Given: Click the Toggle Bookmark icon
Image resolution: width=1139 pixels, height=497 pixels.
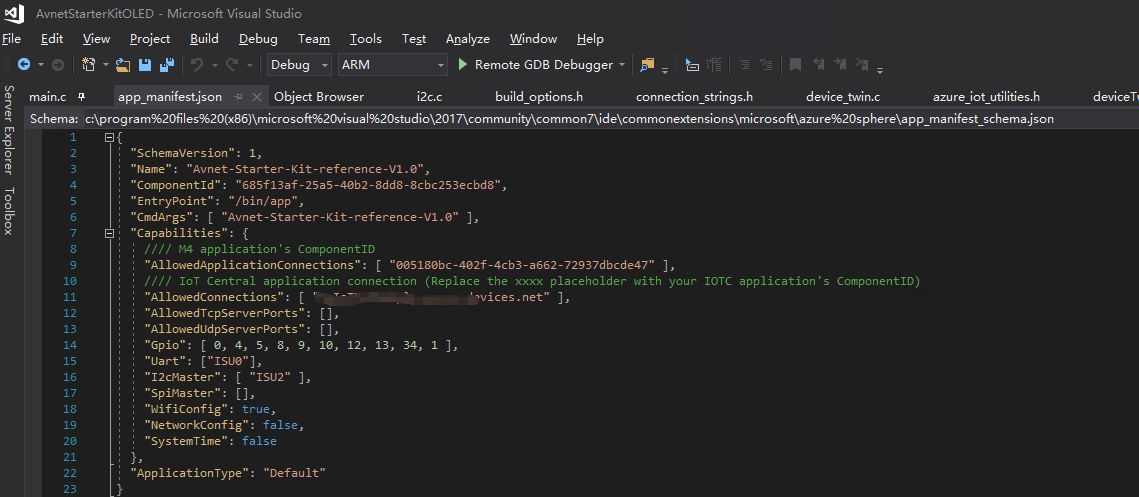Looking at the screenshot, I should (x=796, y=65).
